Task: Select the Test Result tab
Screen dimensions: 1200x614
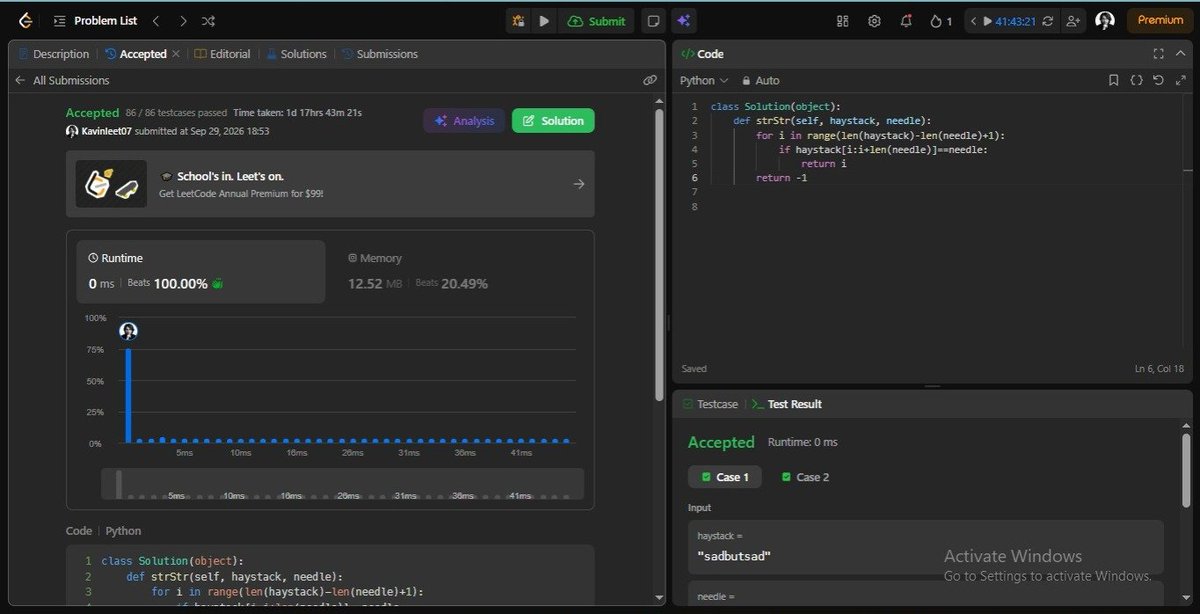Action: point(787,404)
